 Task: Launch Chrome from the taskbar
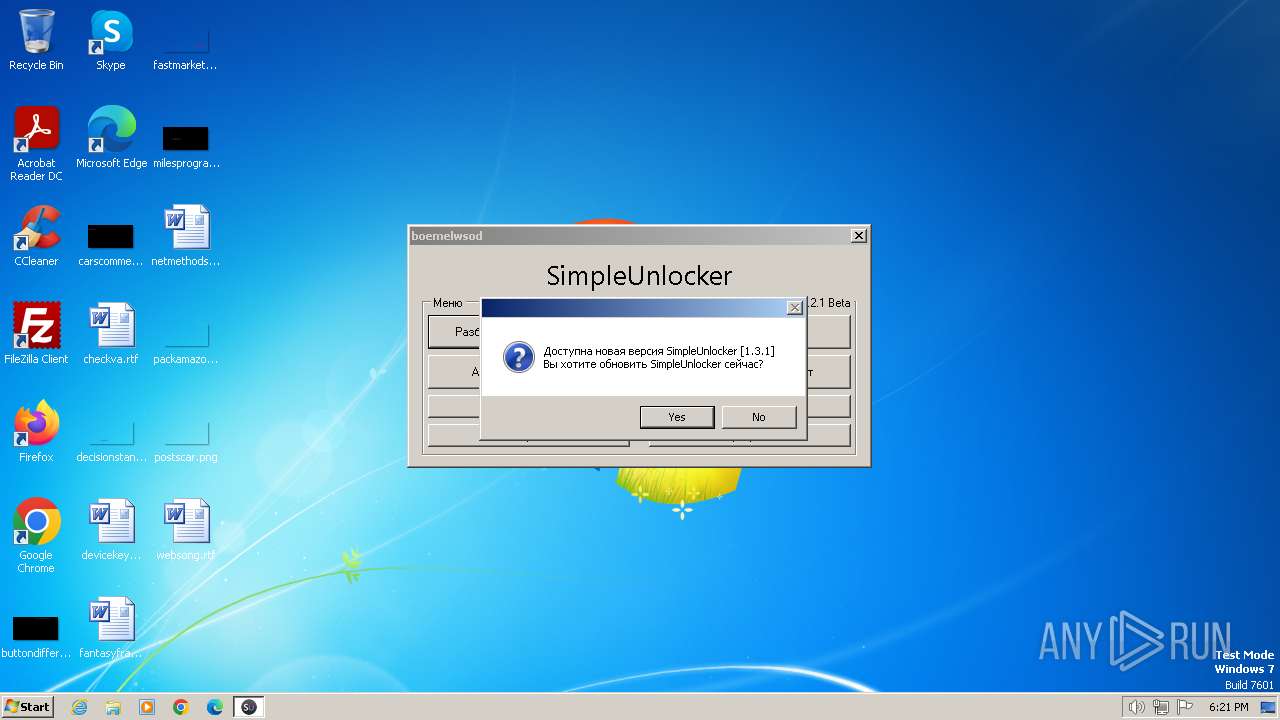click(x=181, y=707)
